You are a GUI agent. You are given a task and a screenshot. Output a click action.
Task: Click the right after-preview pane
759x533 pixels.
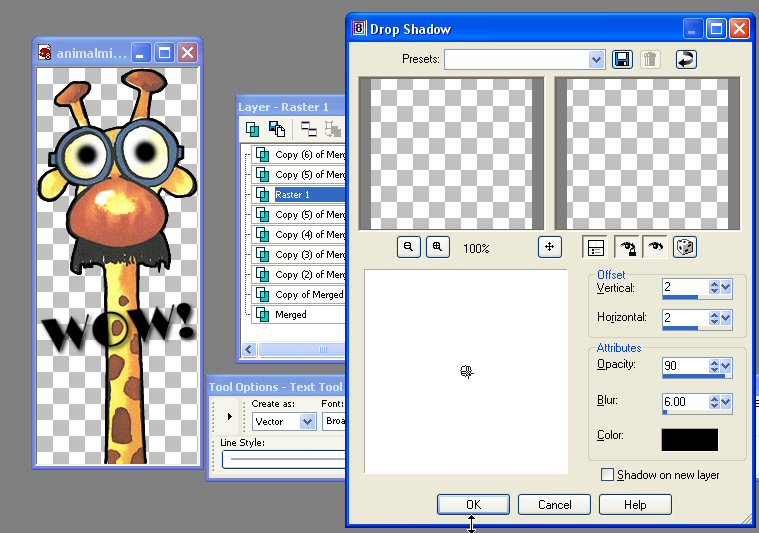coord(647,153)
